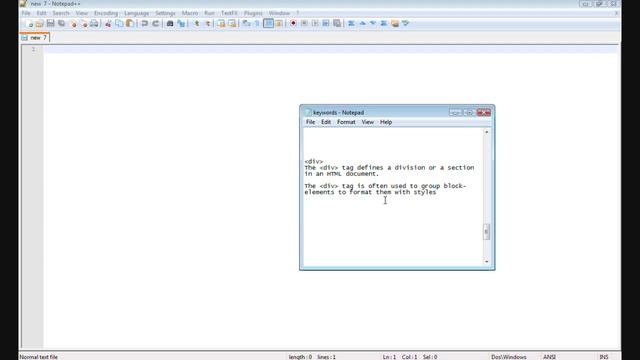The image size is (640, 360).
Task: Open the Plugins menu
Action: [x=253, y=13]
